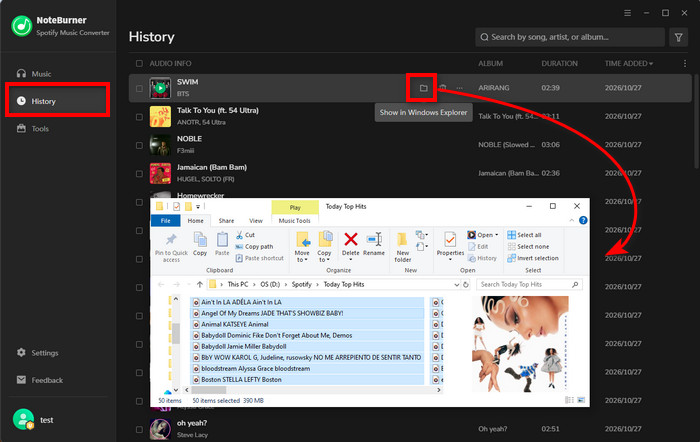Click the Rename icon in Explorer ribbon
Image resolution: width=700 pixels, height=442 pixels.
tap(374, 244)
